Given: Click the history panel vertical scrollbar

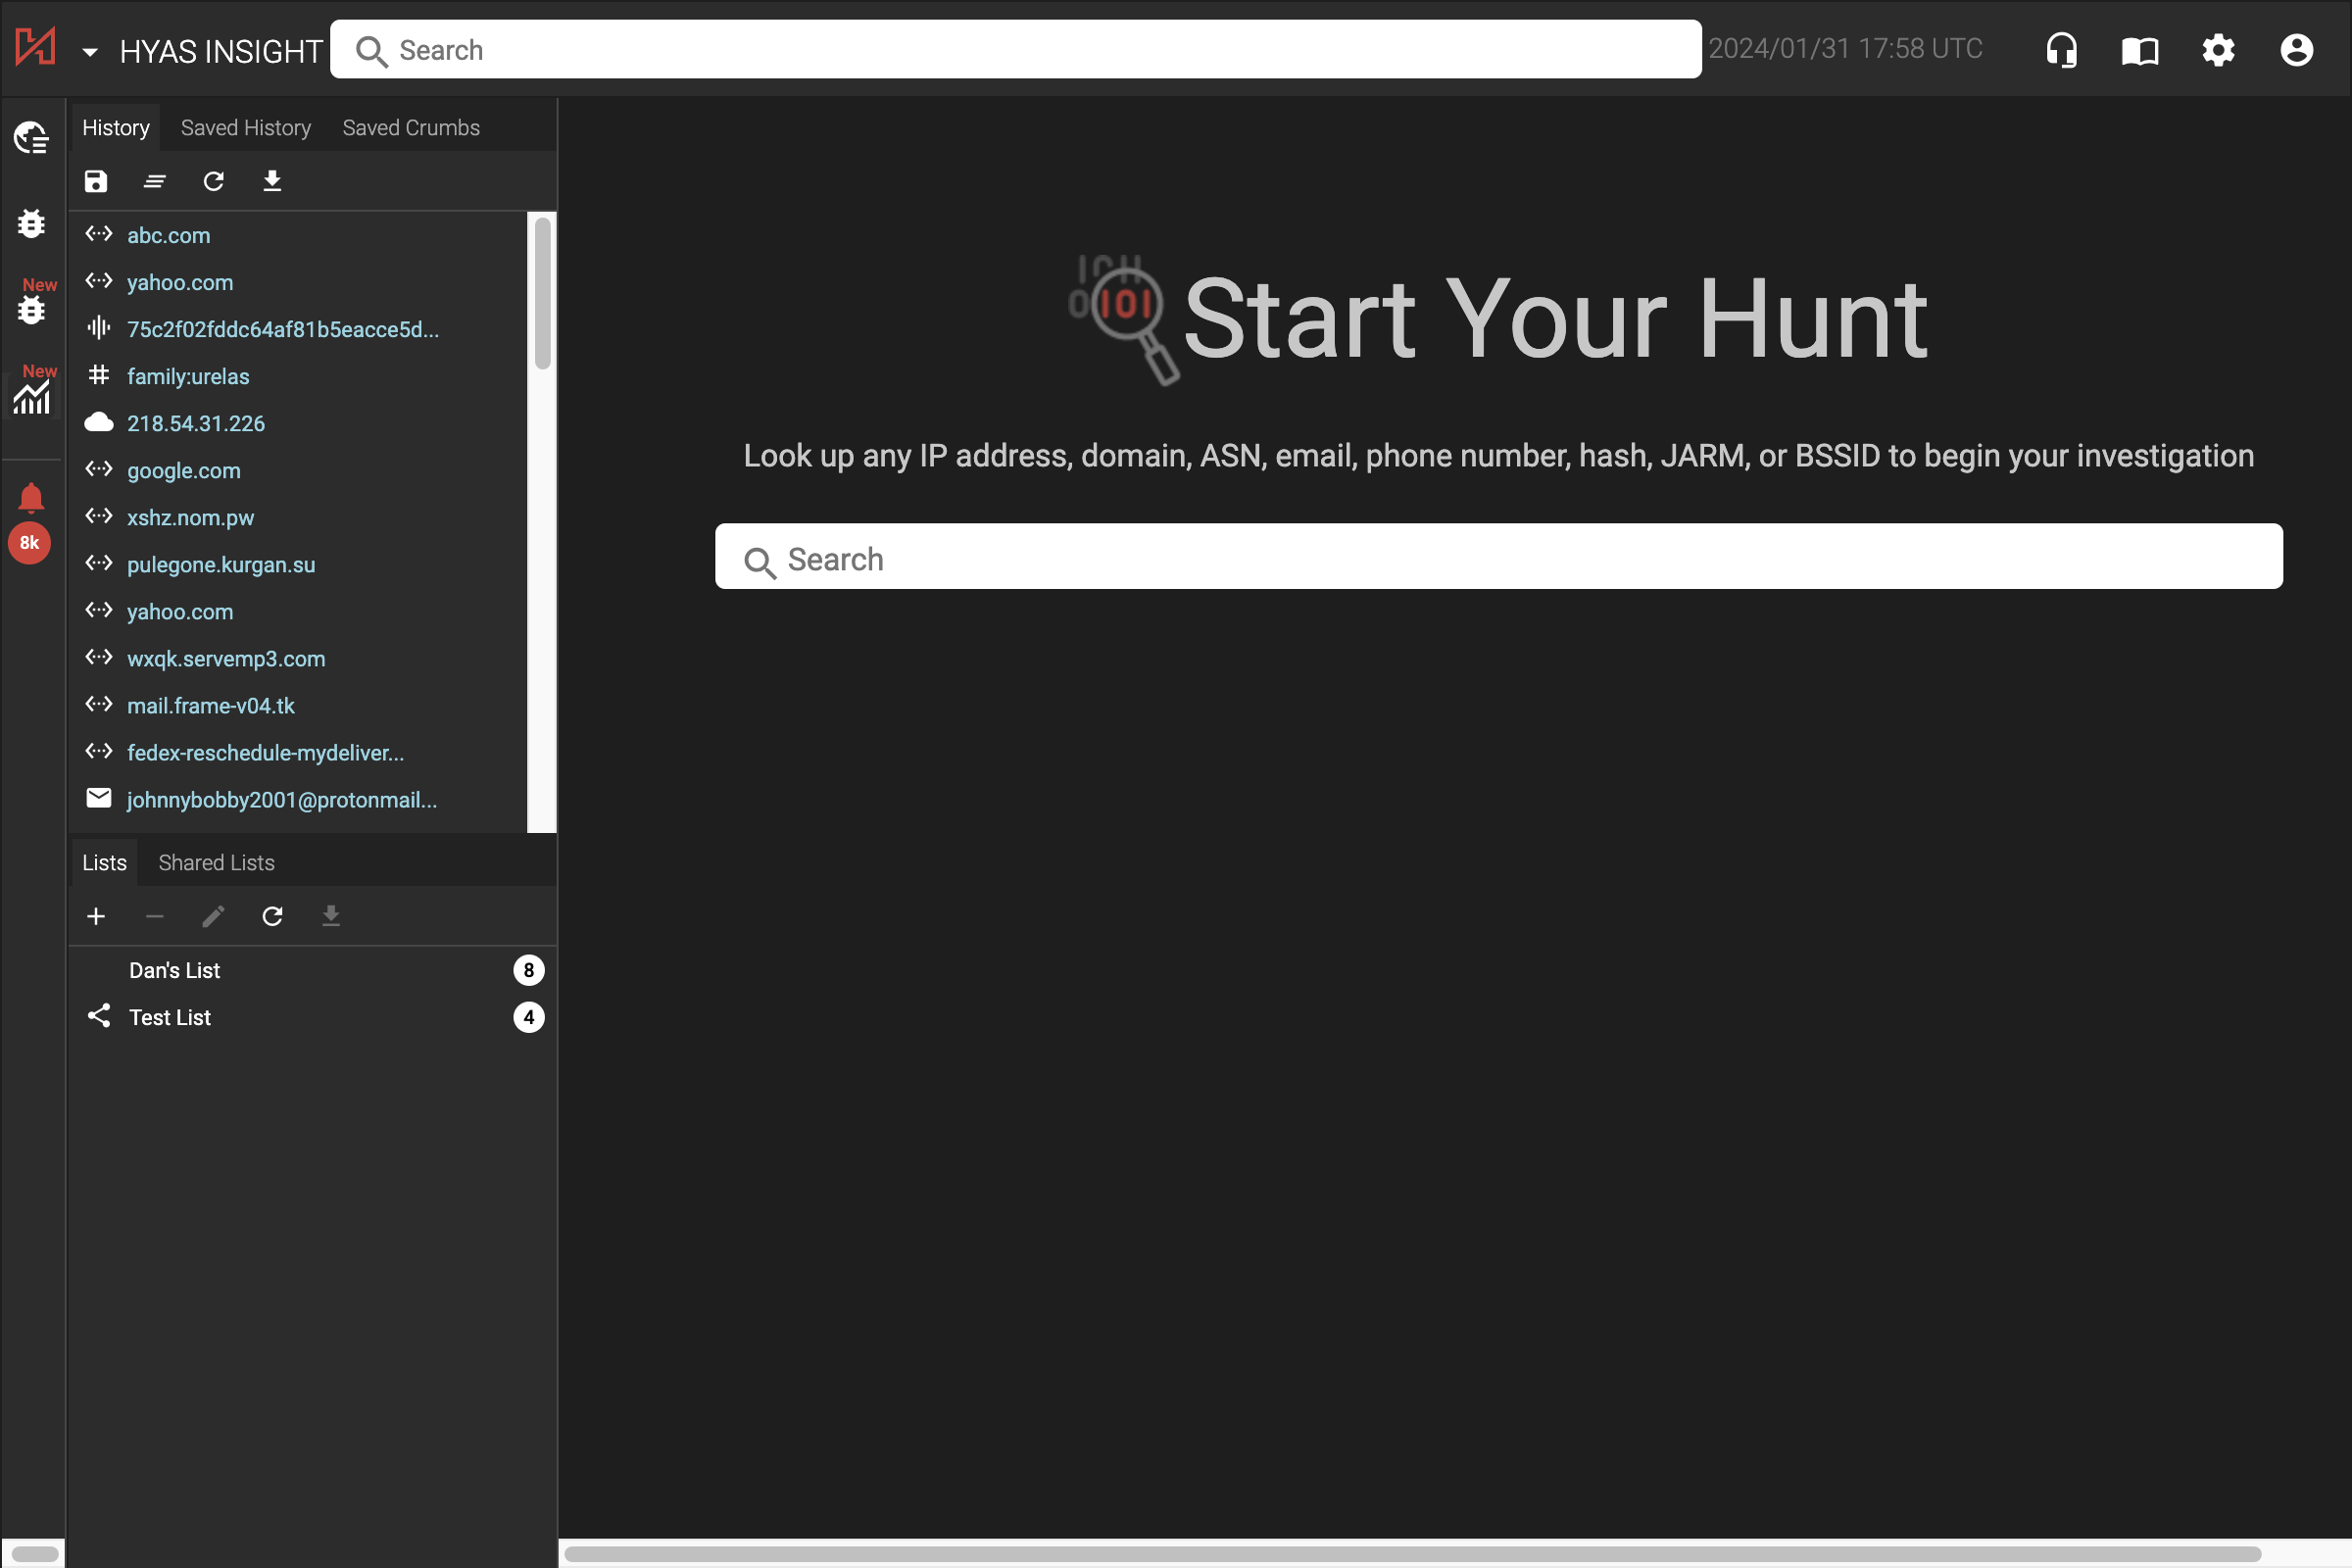Looking at the screenshot, I should click(x=543, y=295).
